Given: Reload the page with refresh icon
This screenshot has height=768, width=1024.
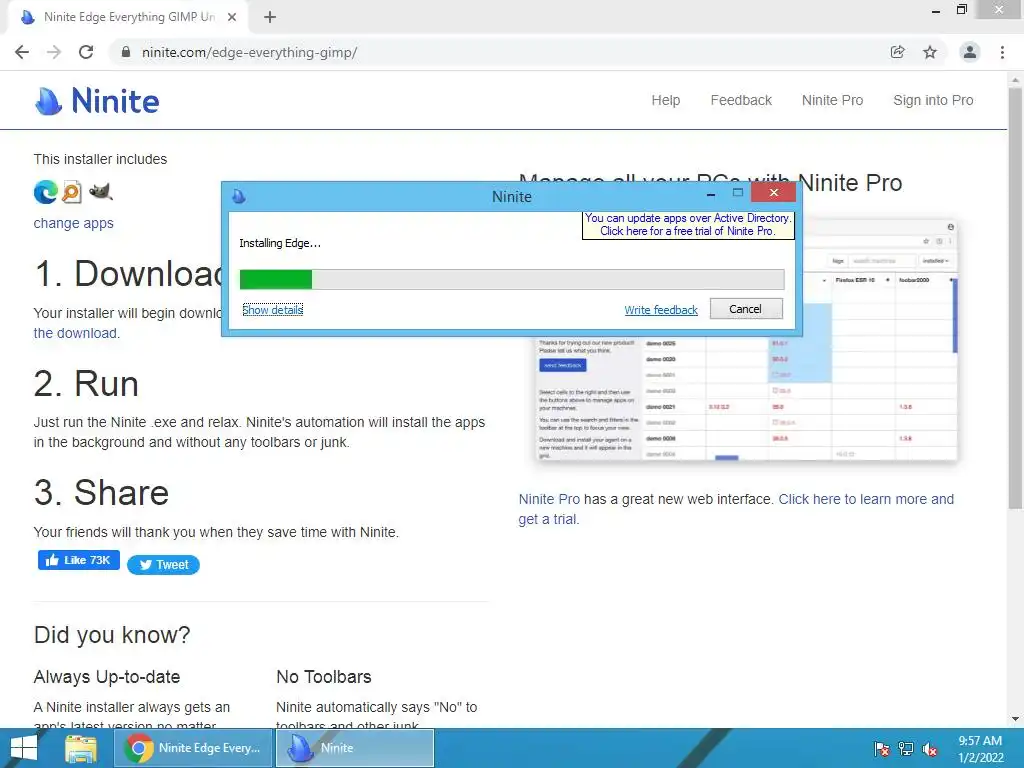Looking at the screenshot, I should click(86, 52).
